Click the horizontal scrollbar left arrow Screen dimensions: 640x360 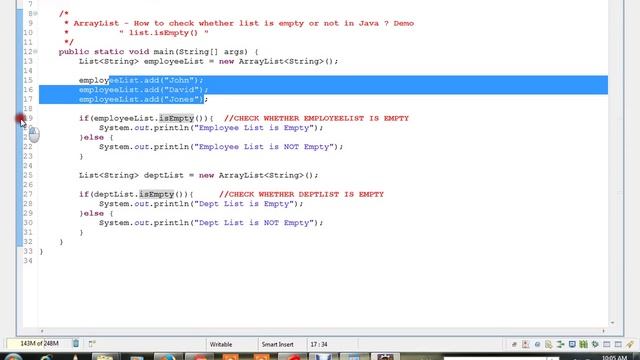[x=42, y=331]
